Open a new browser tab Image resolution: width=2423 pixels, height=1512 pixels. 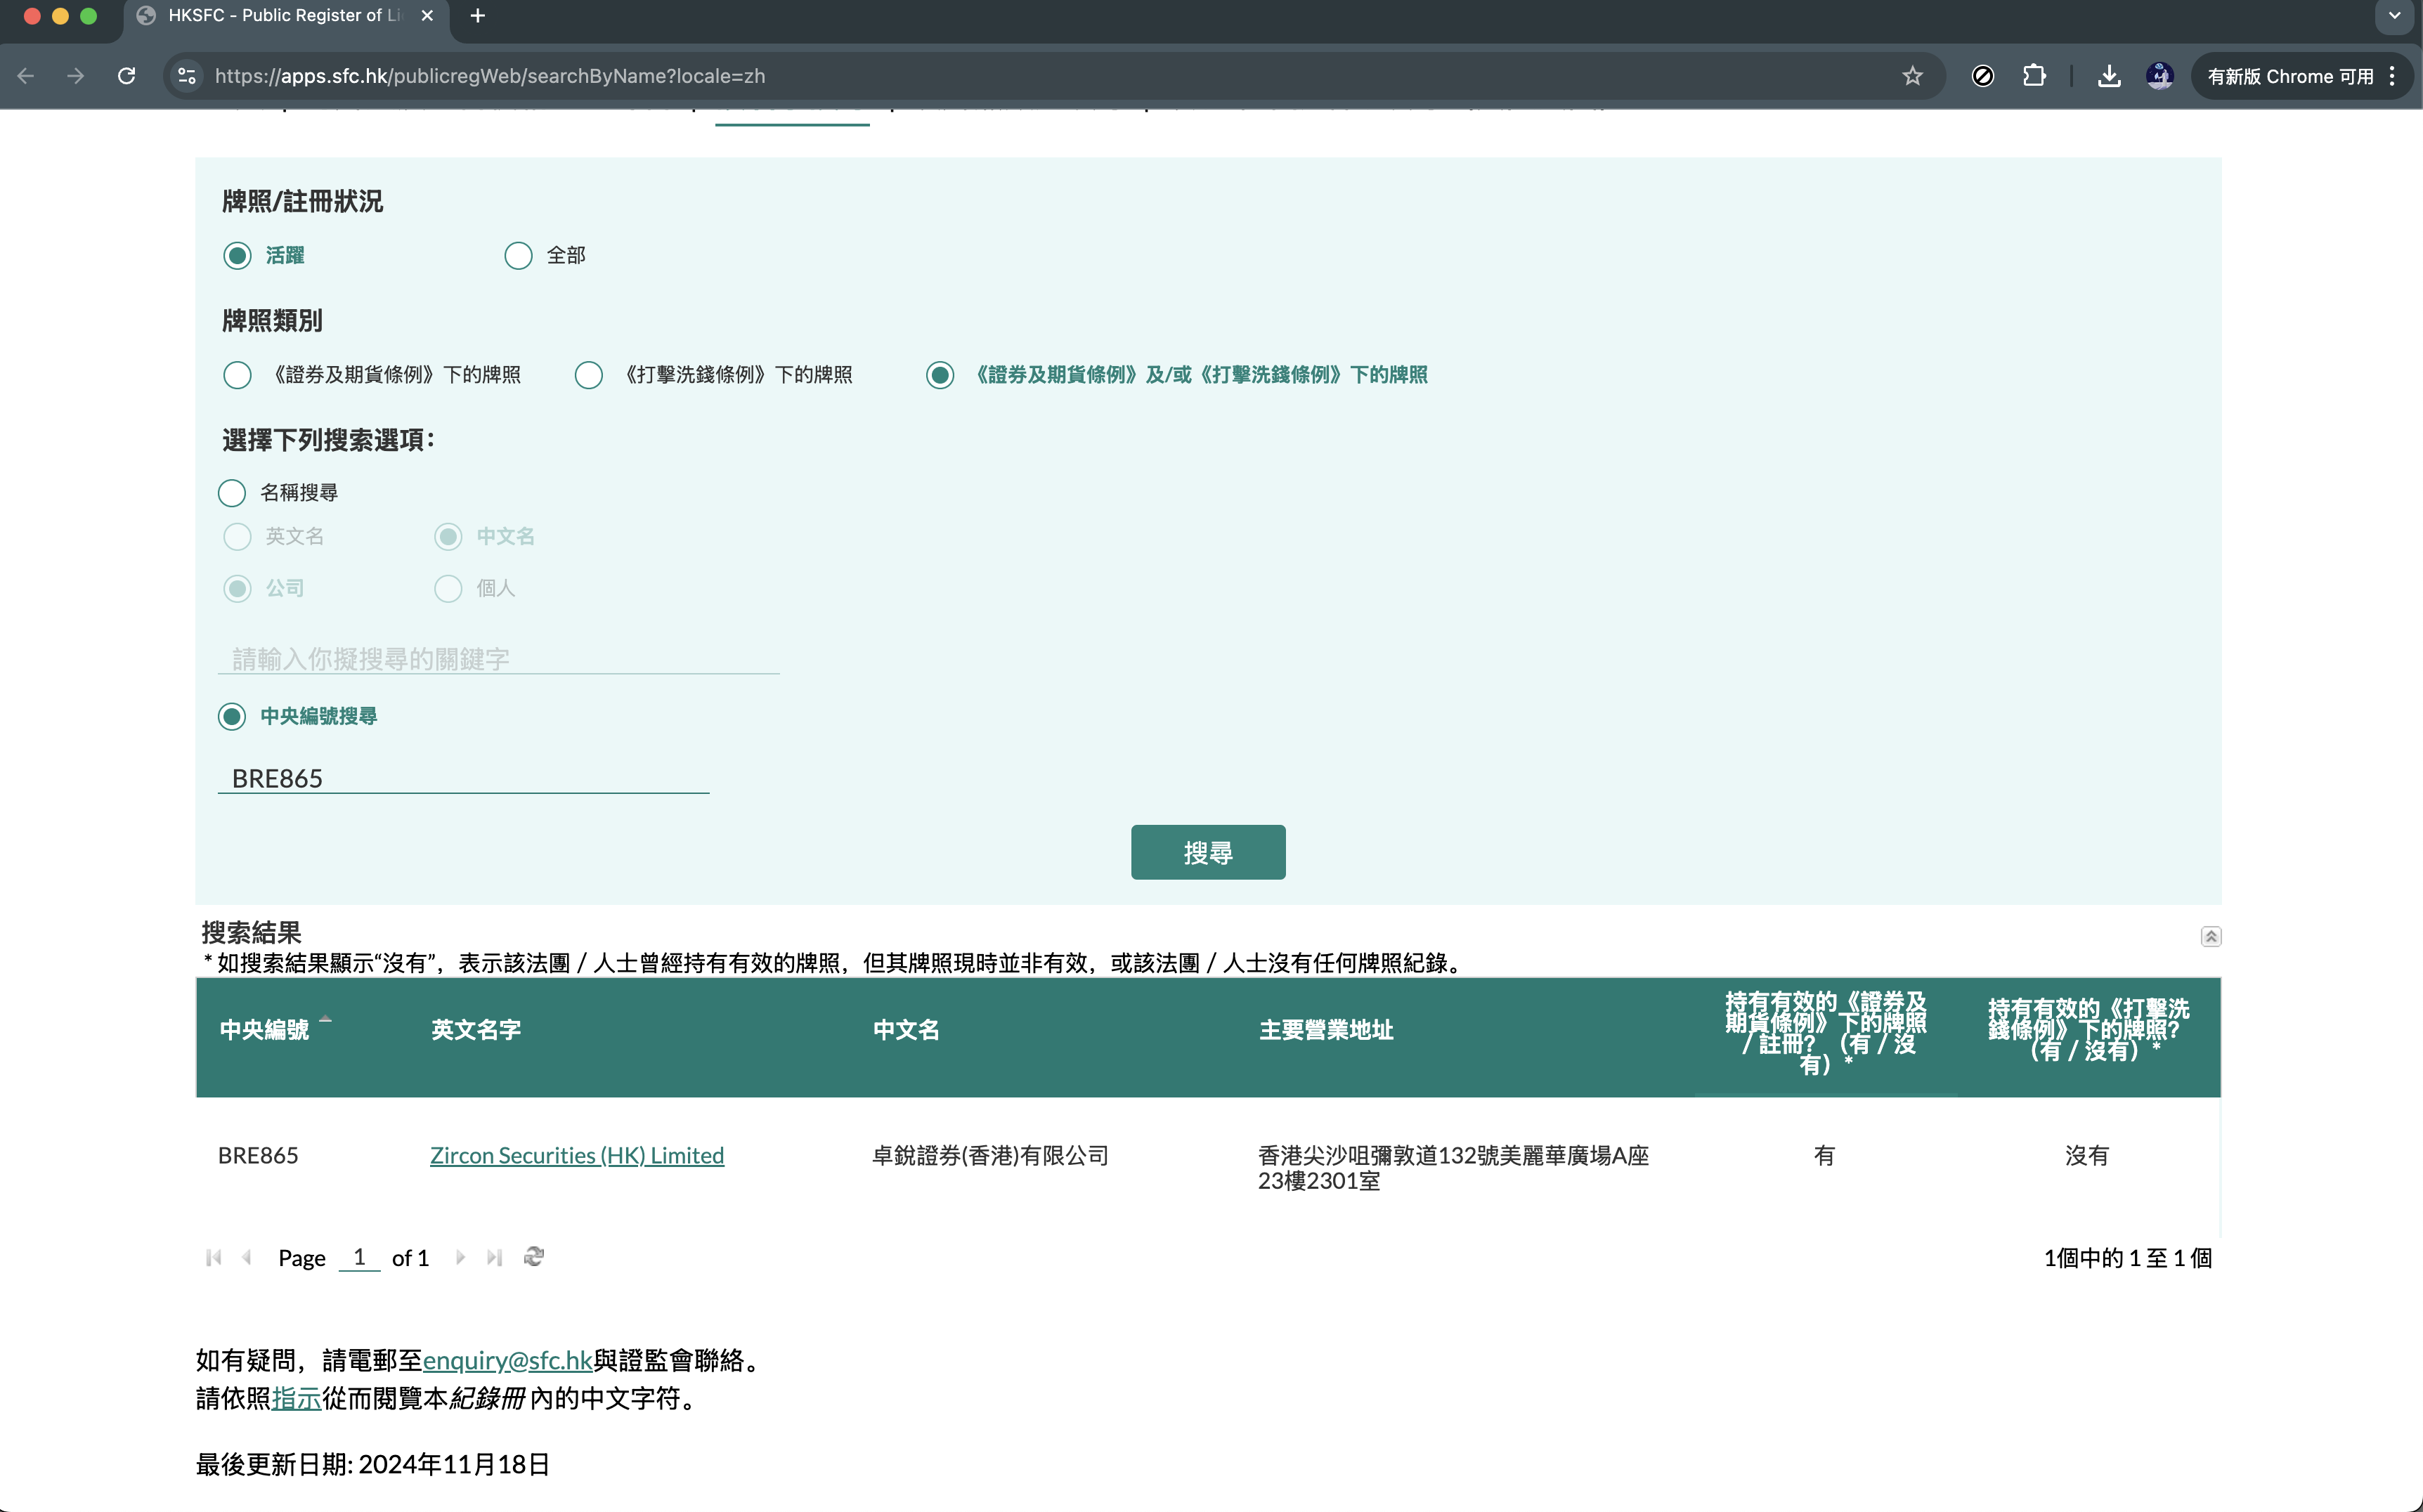pyautogui.click(x=478, y=16)
